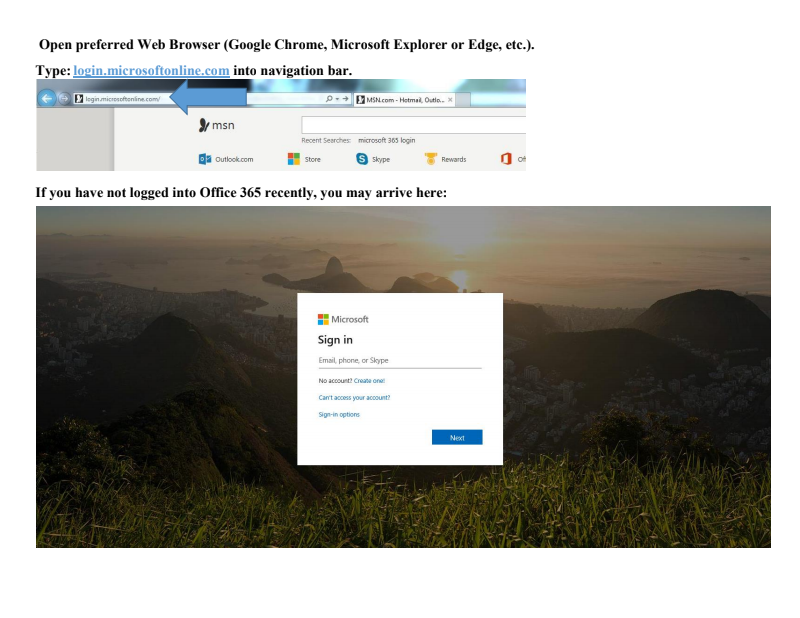Screen dimensions: 800x618
Task: Click the browser forward arrow button
Action: click(x=64, y=99)
